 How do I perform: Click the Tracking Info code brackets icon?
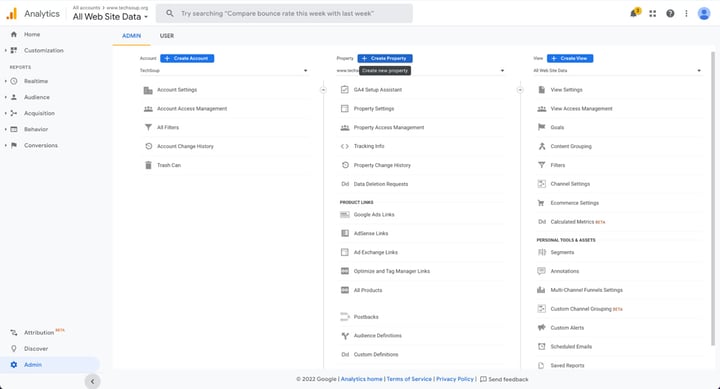(x=344, y=146)
